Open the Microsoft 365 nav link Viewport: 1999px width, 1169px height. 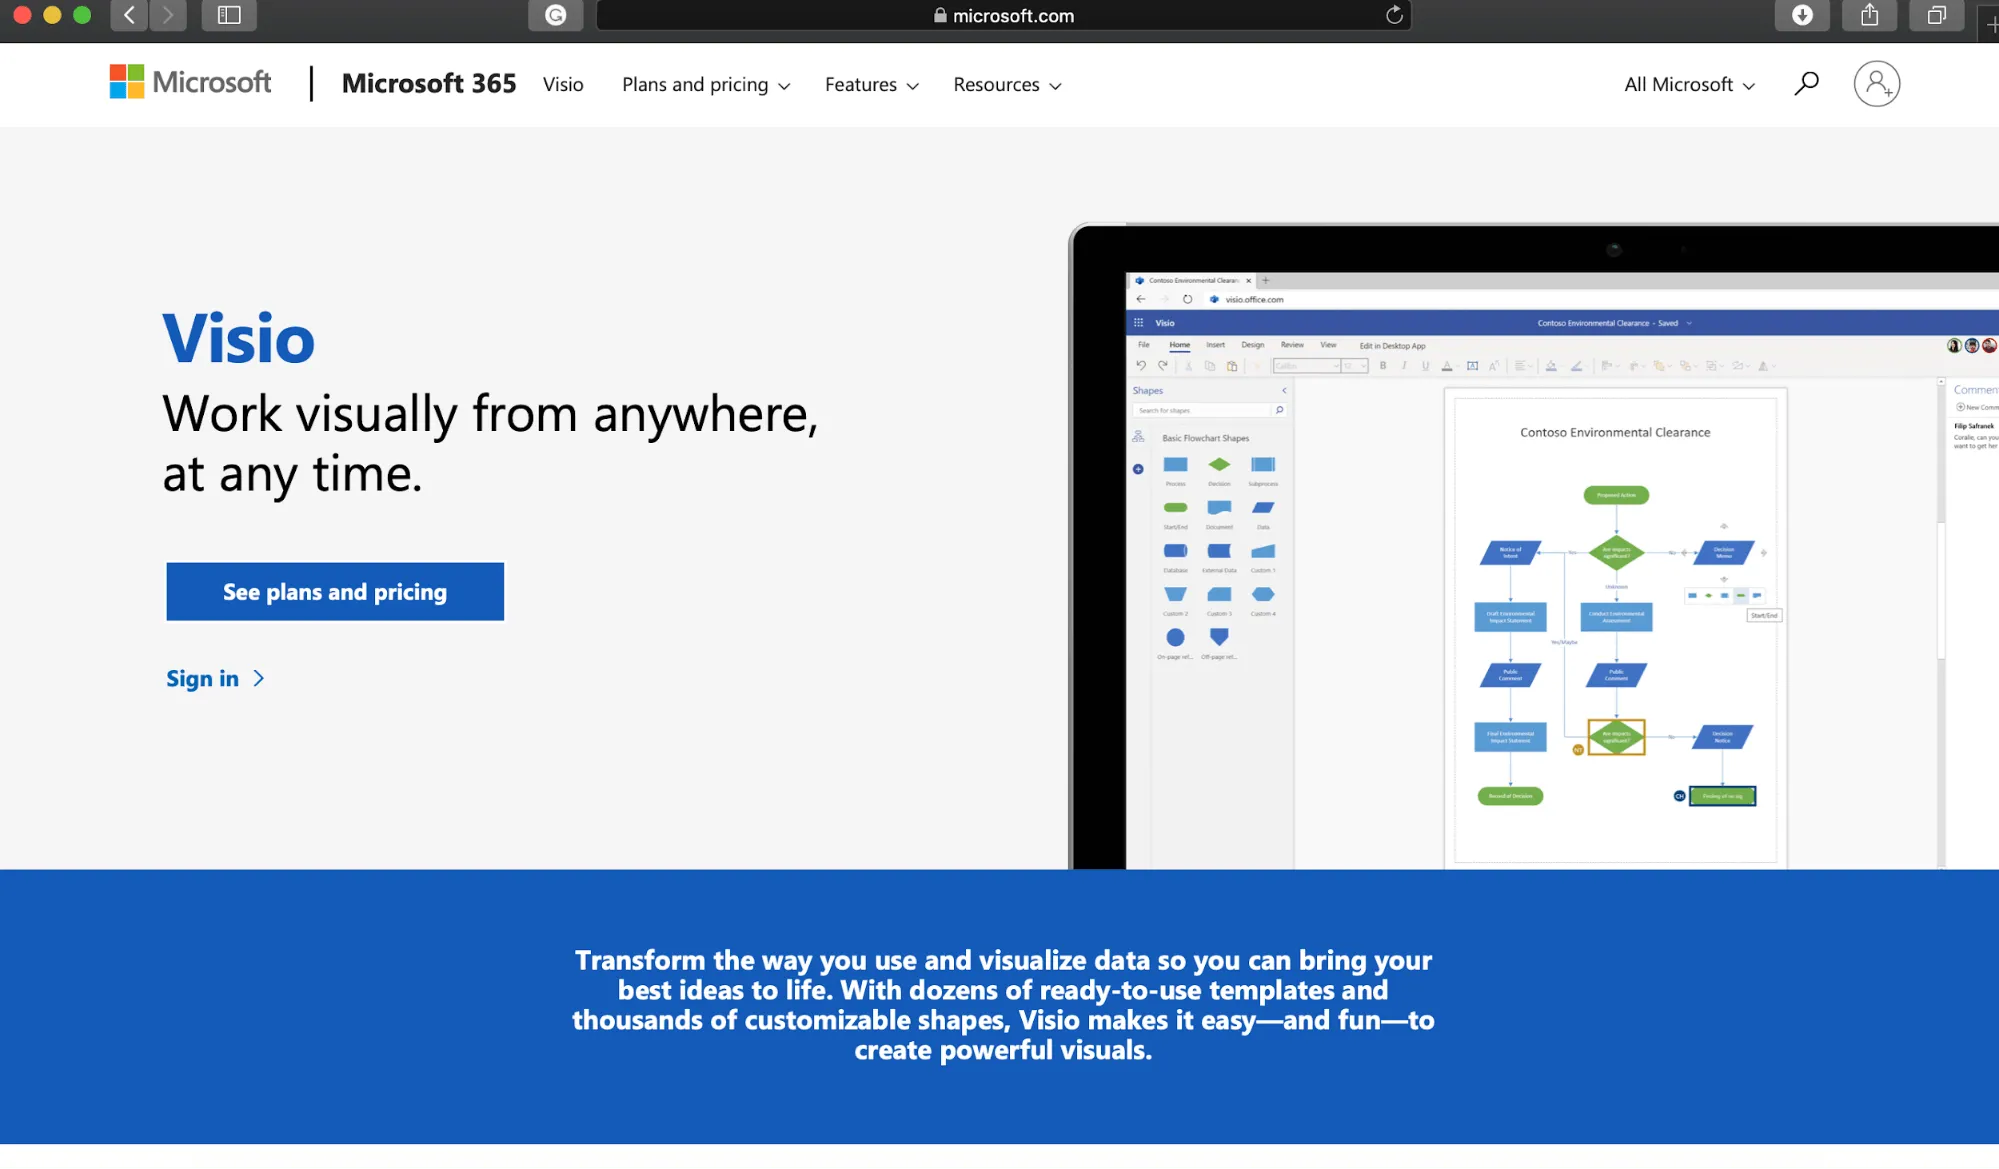pyautogui.click(x=429, y=83)
